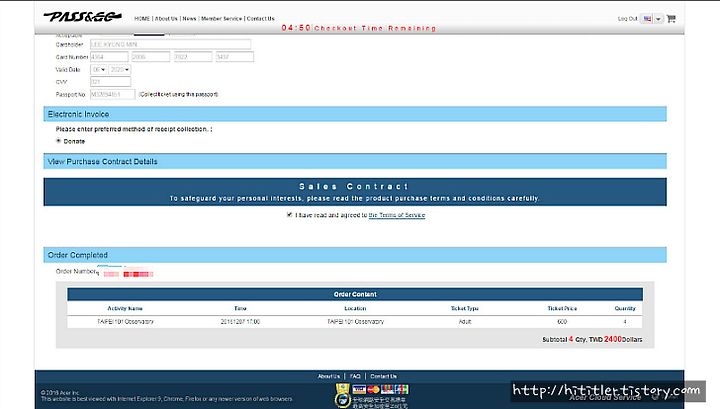
Task: Click the Cardholder name field
Action: pos(170,45)
